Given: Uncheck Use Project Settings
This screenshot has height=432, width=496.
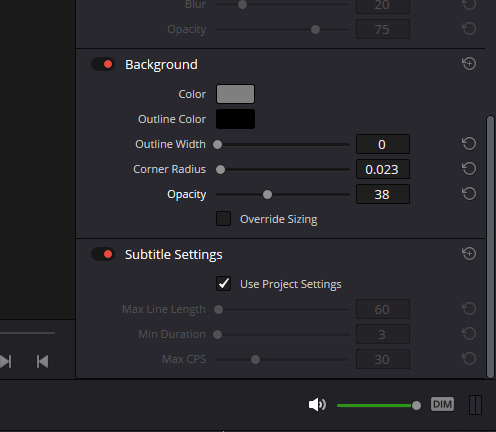Looking at the screenshot, I should [223, 284].
